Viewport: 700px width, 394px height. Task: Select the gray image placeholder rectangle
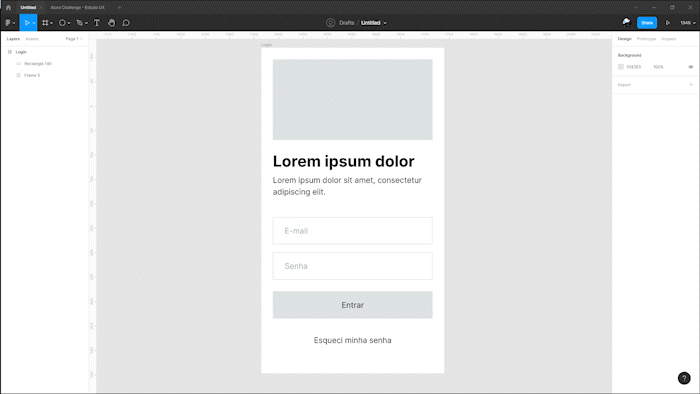352,100
